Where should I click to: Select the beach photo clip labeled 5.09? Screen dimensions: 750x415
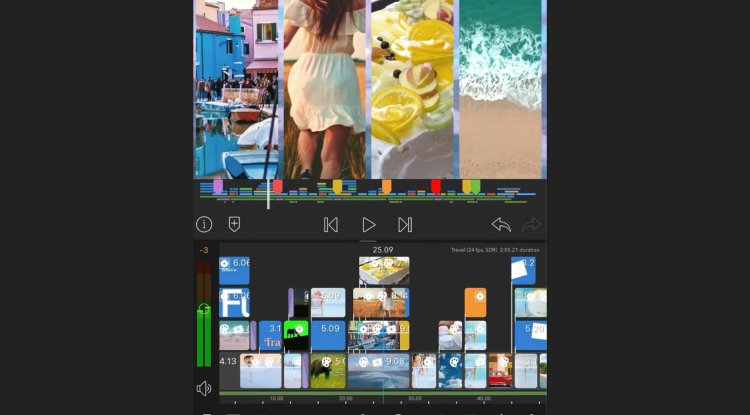pyautogui.click(x=328, y=303)
